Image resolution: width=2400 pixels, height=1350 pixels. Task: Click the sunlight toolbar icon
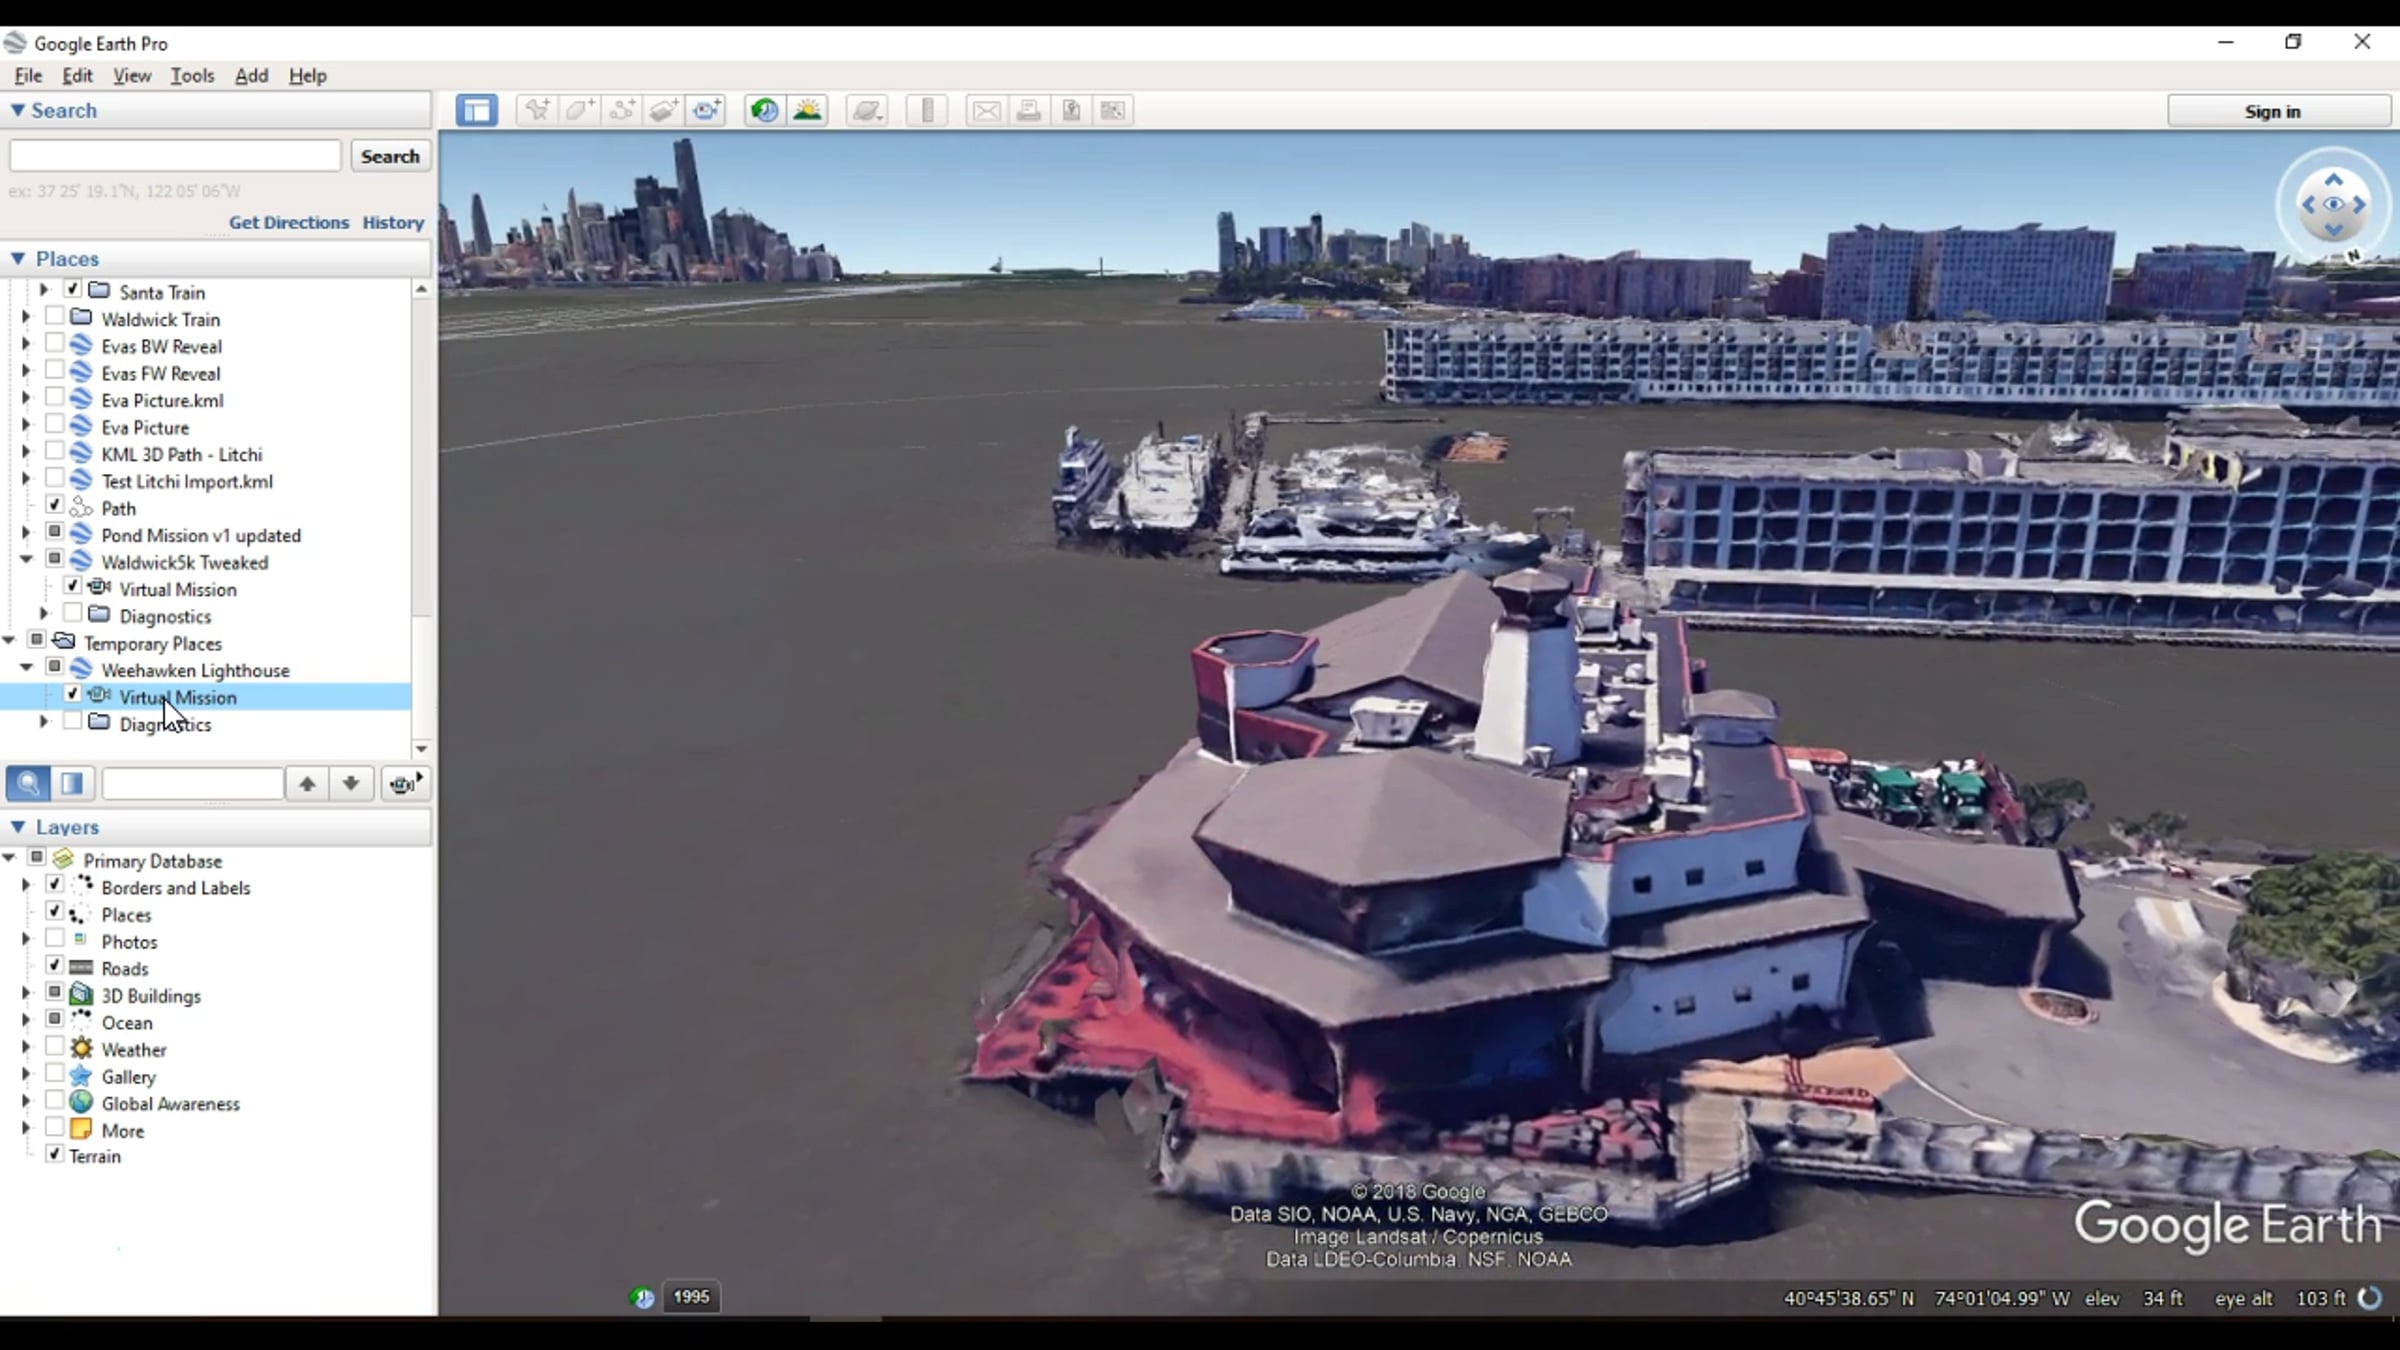click(x=807, y=111)
